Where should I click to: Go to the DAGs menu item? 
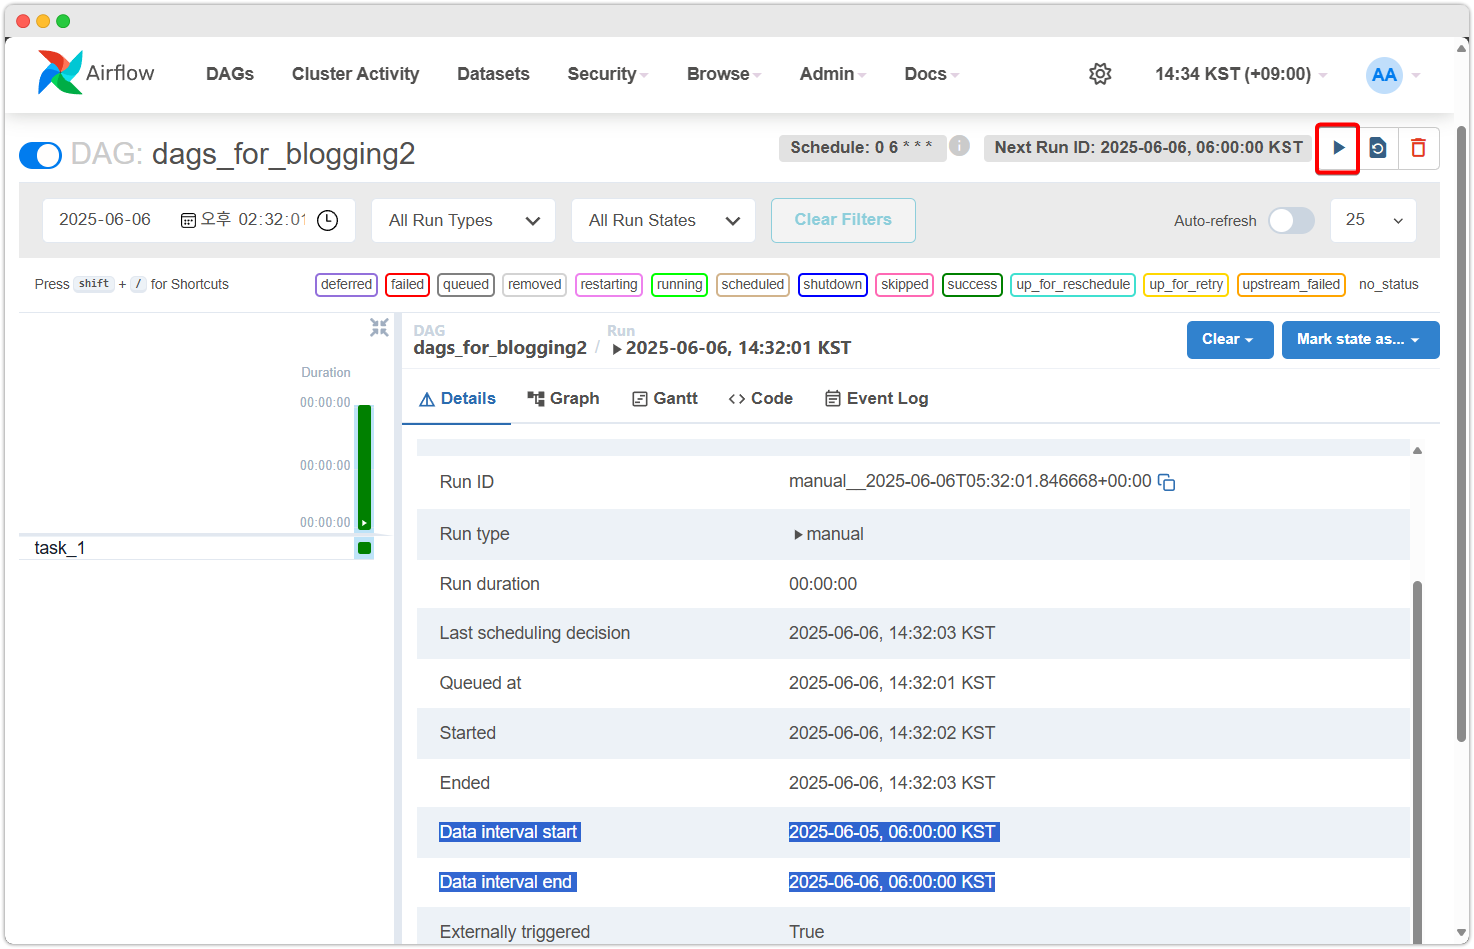click(x=230, y=74)
